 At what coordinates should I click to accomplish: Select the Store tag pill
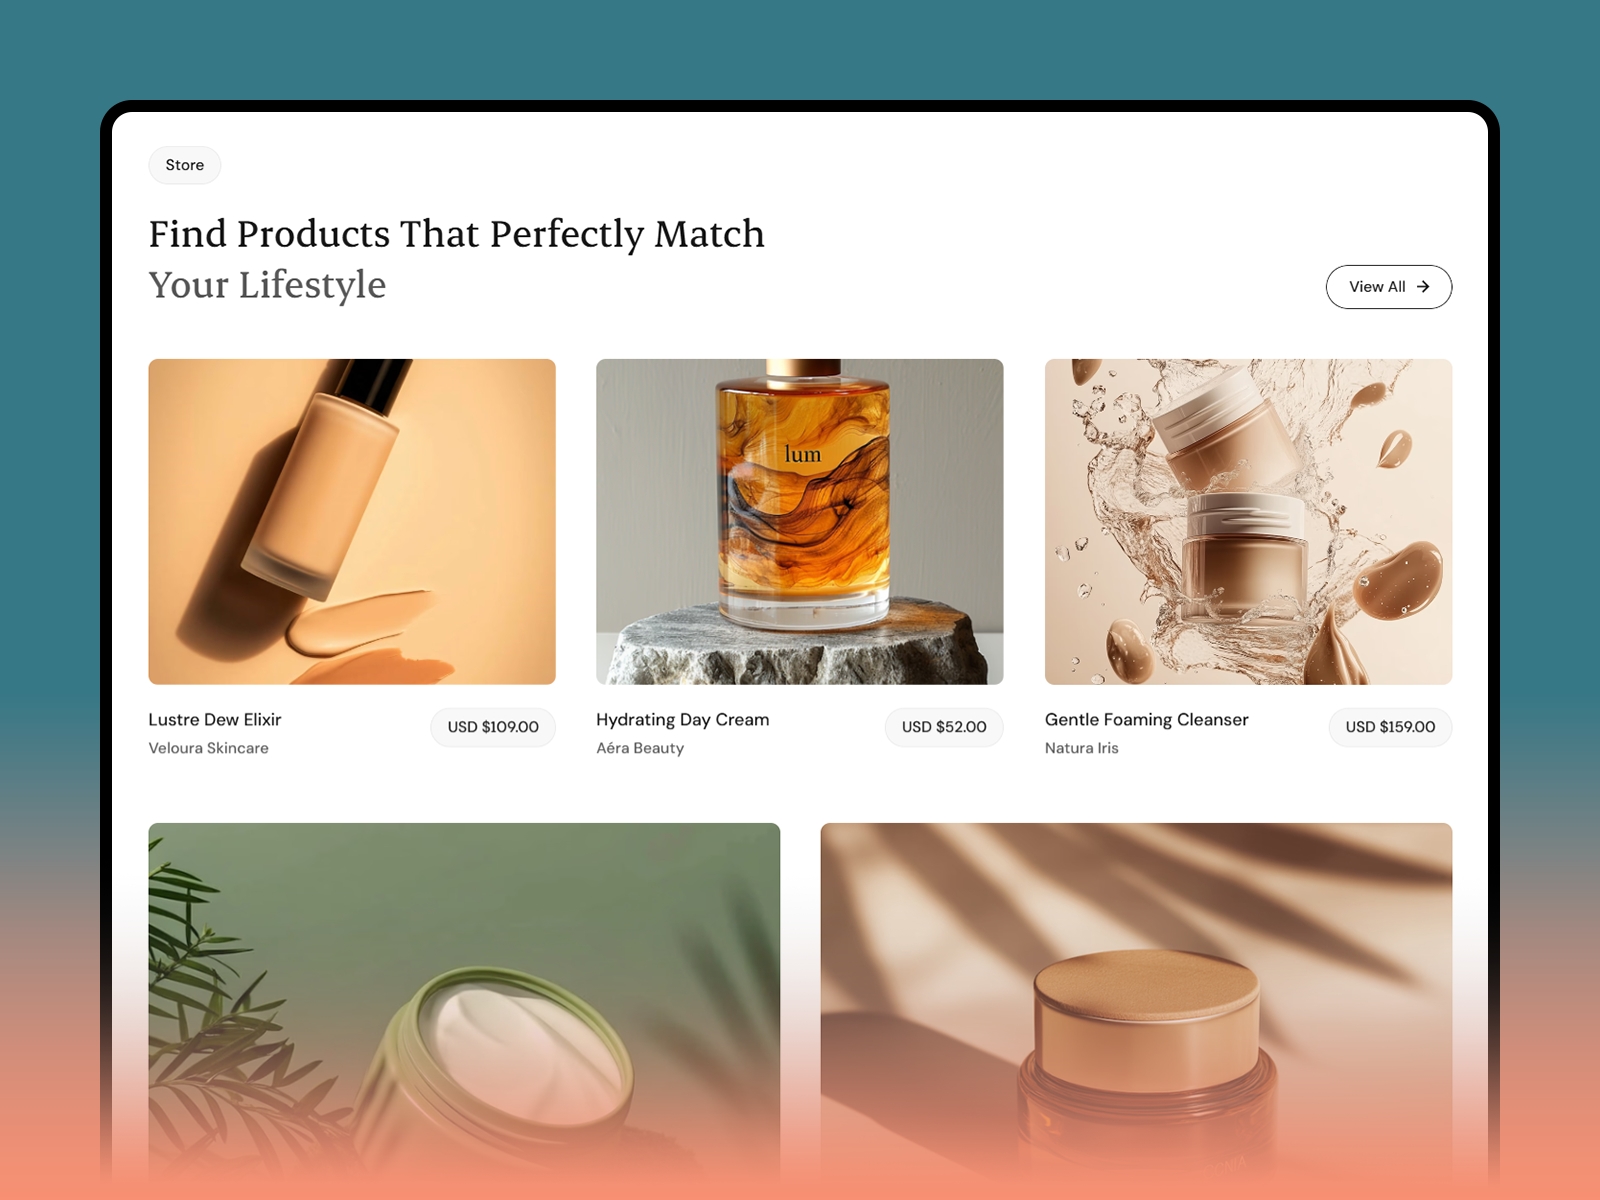pyautogui.click(x=185, y=165)
